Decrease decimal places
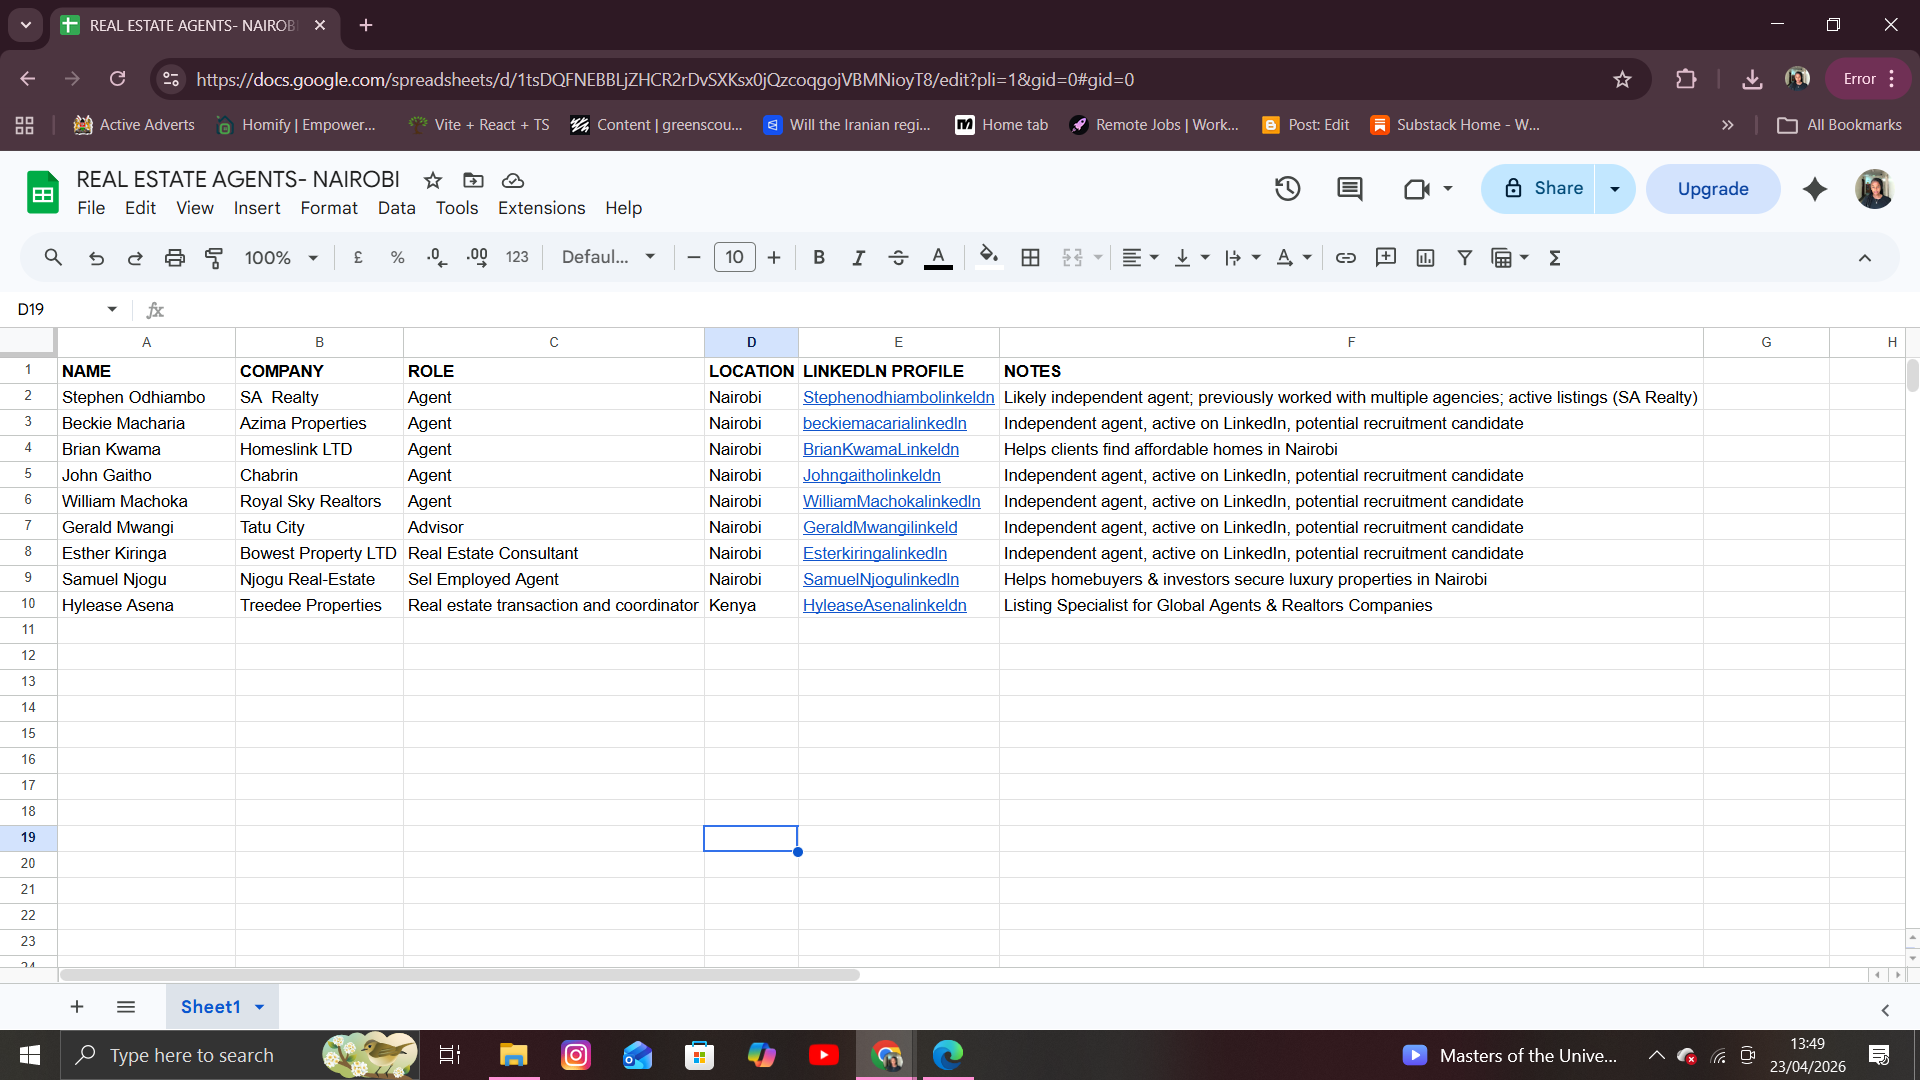Viewport: 1920px width, 1080px height. pyautogui.click(x=437, y=258)
